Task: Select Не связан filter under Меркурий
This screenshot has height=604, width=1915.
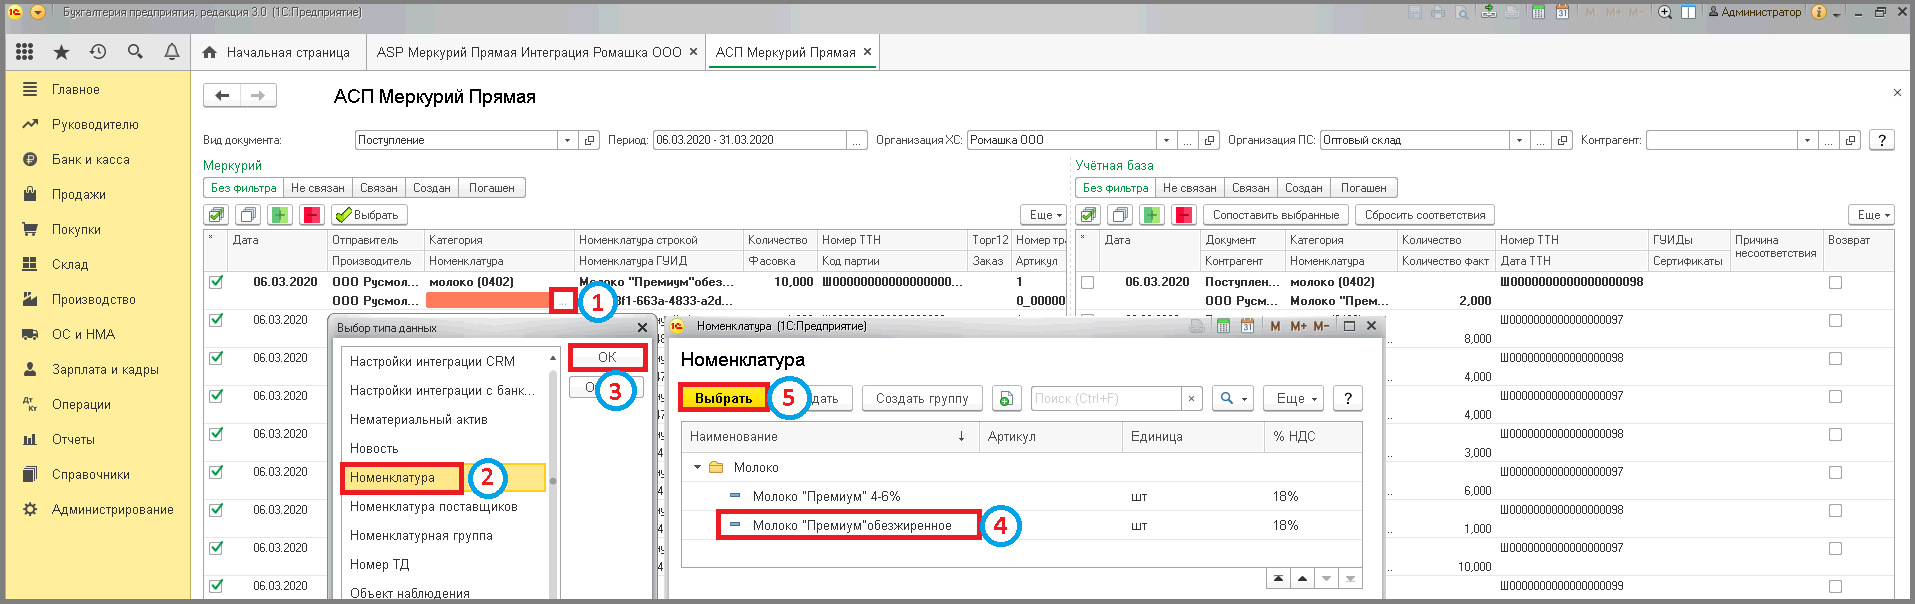Action: 318,188
